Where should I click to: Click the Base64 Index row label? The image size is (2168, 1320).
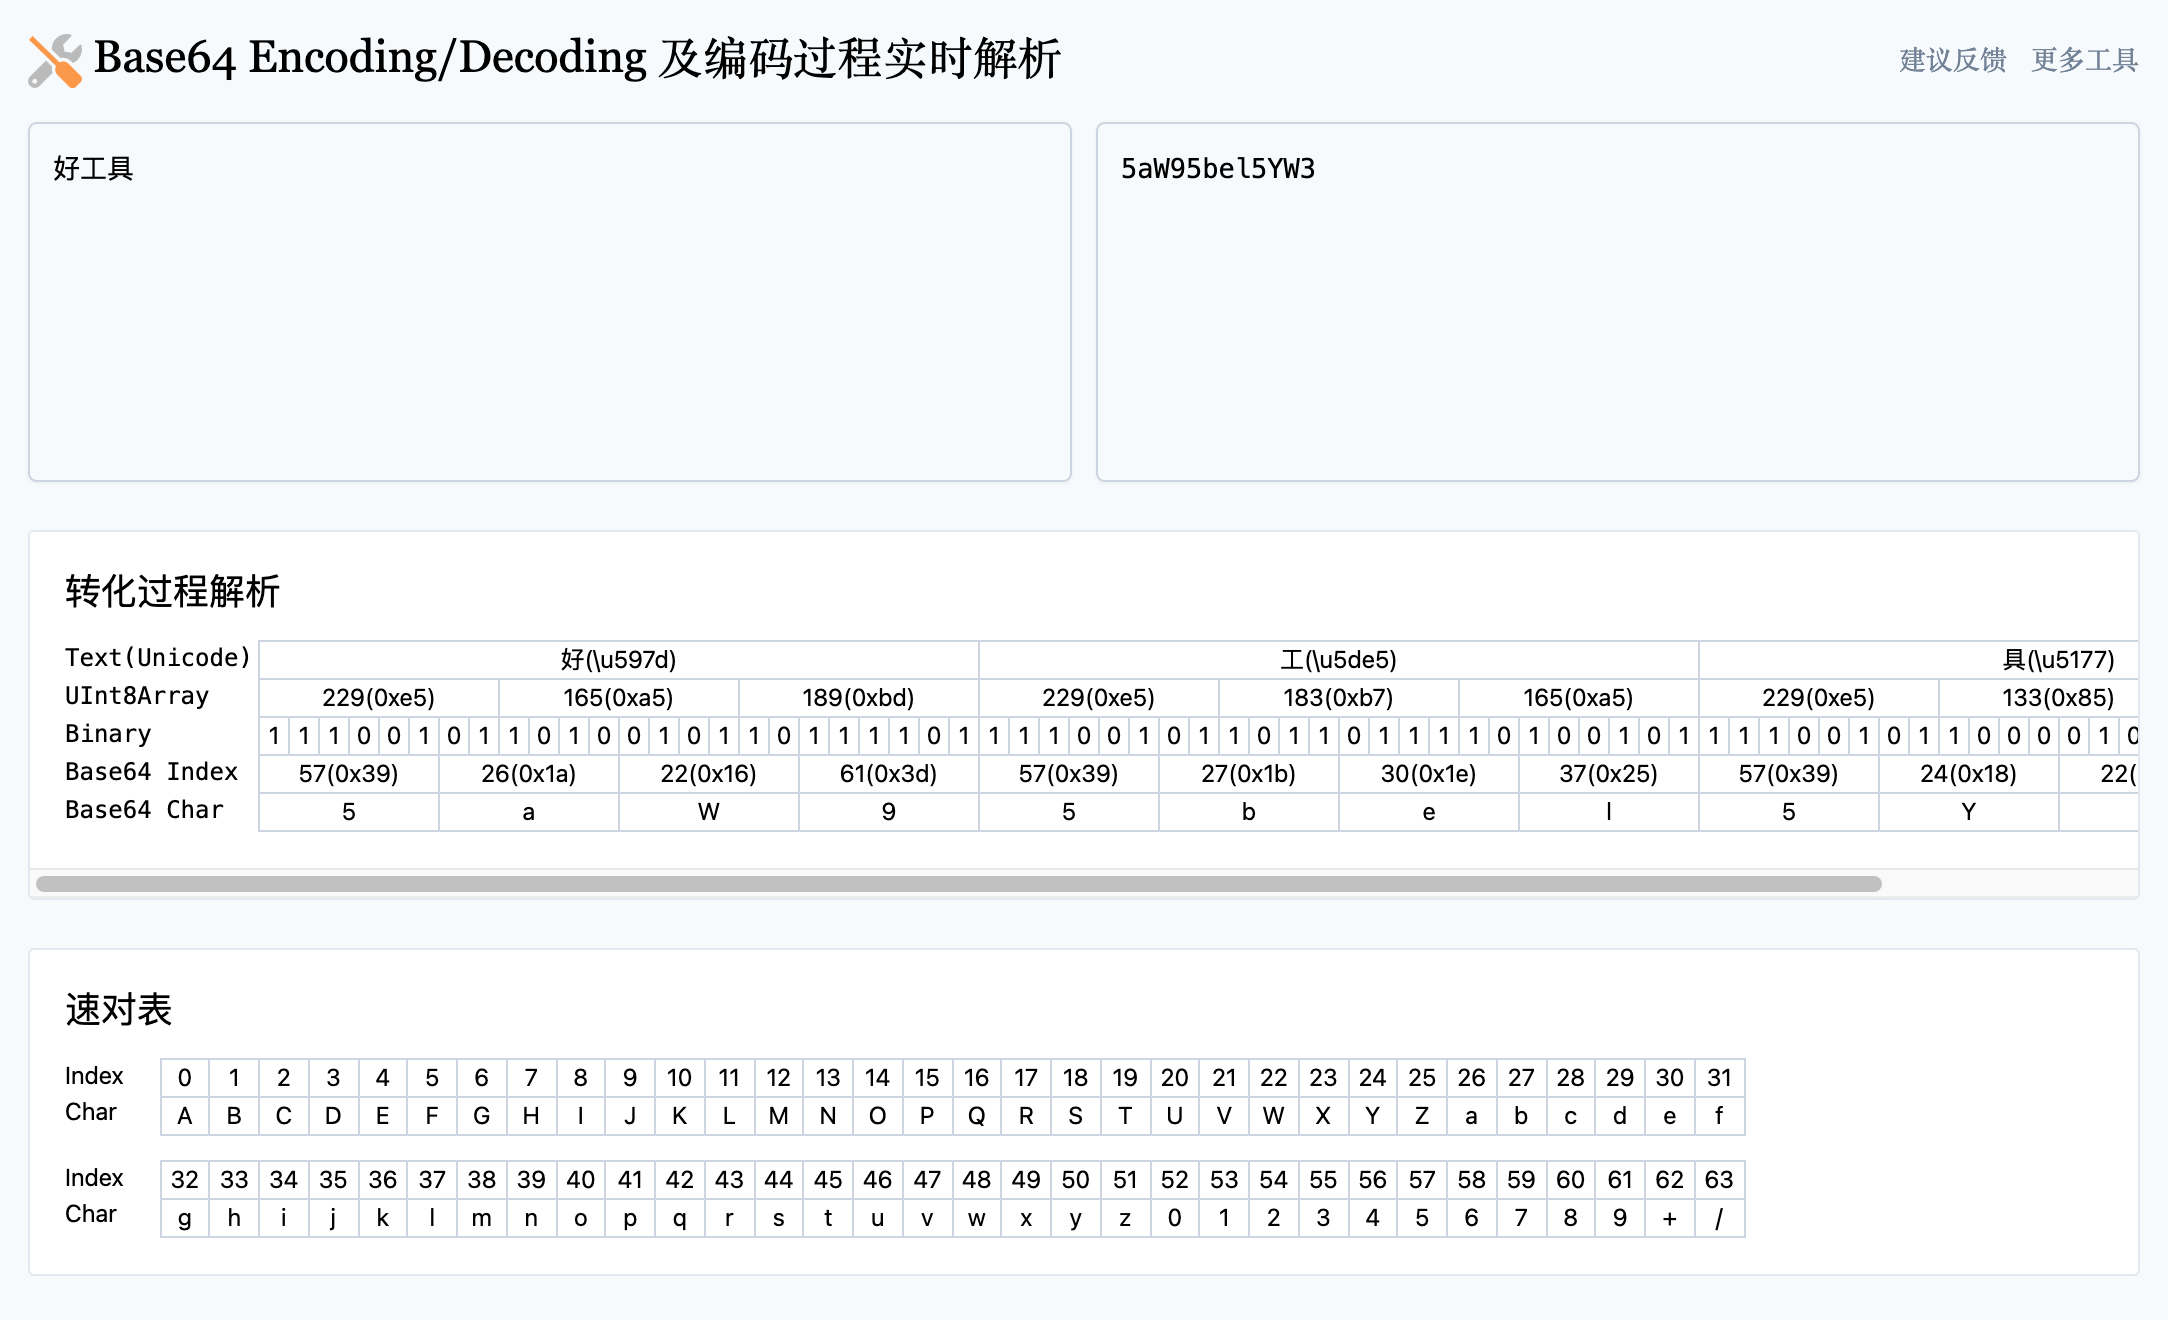click(x=151, y=772)
